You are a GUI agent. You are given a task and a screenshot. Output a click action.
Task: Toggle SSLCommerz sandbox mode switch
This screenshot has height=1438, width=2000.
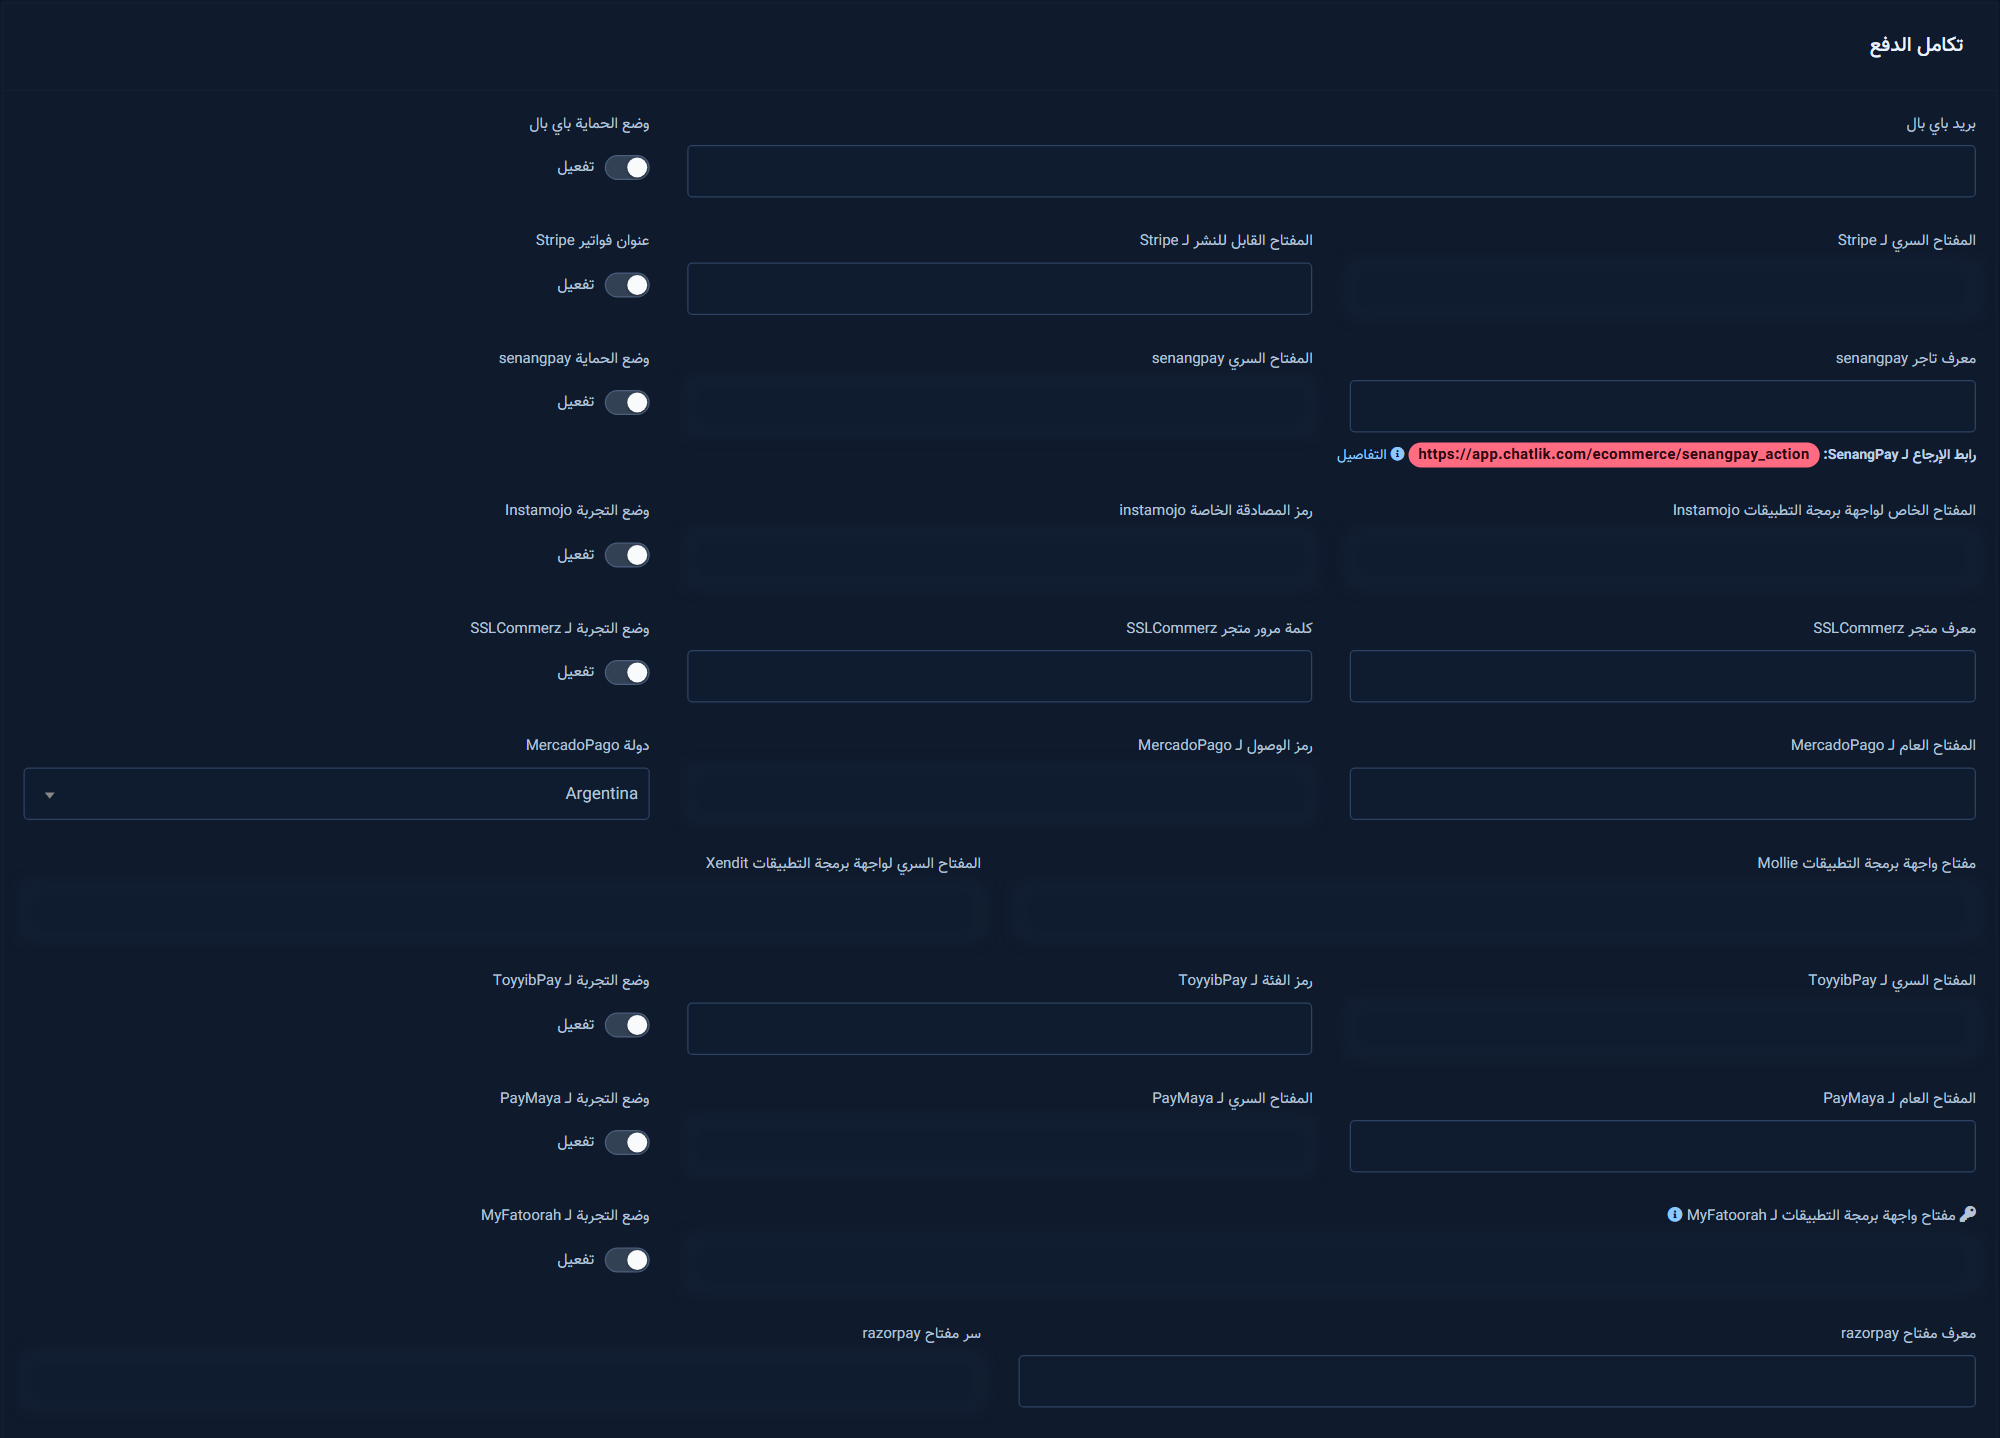(627, 672)
